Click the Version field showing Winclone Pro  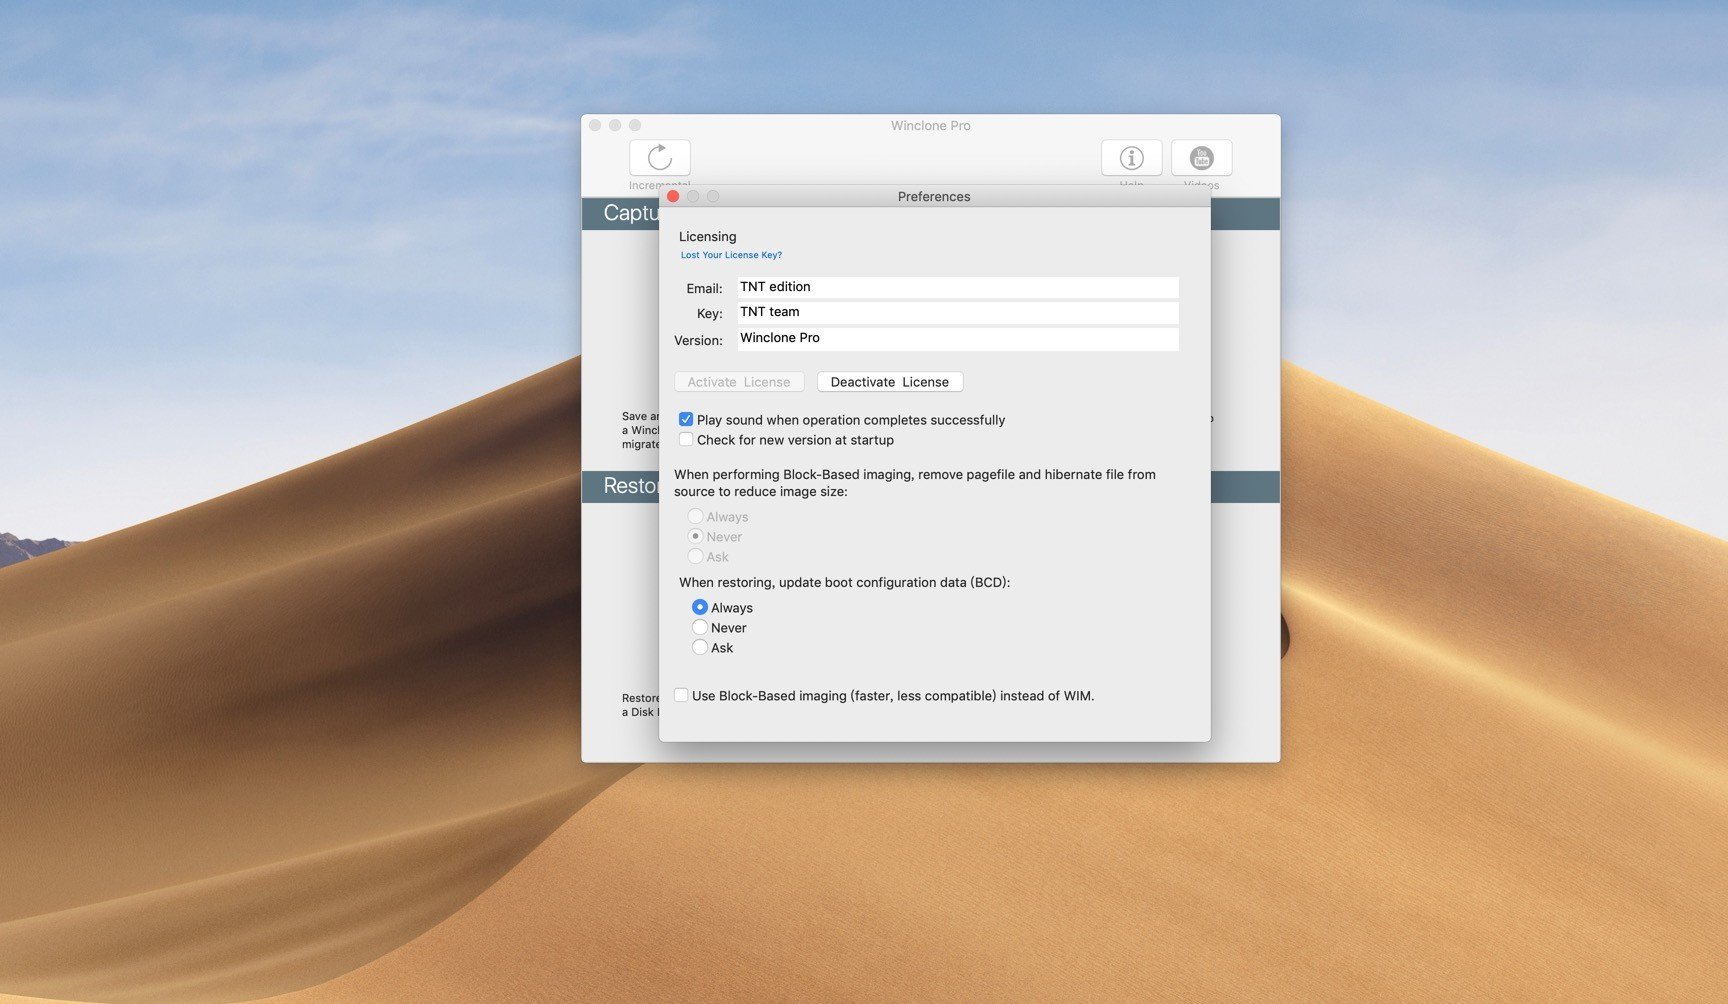tap(958, 338)
